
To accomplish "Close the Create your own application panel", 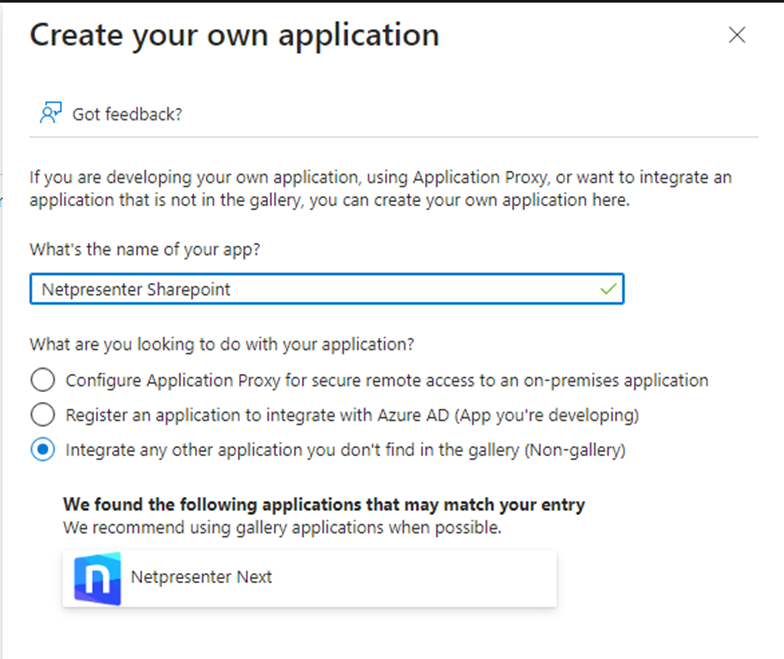I will (737, 35).
